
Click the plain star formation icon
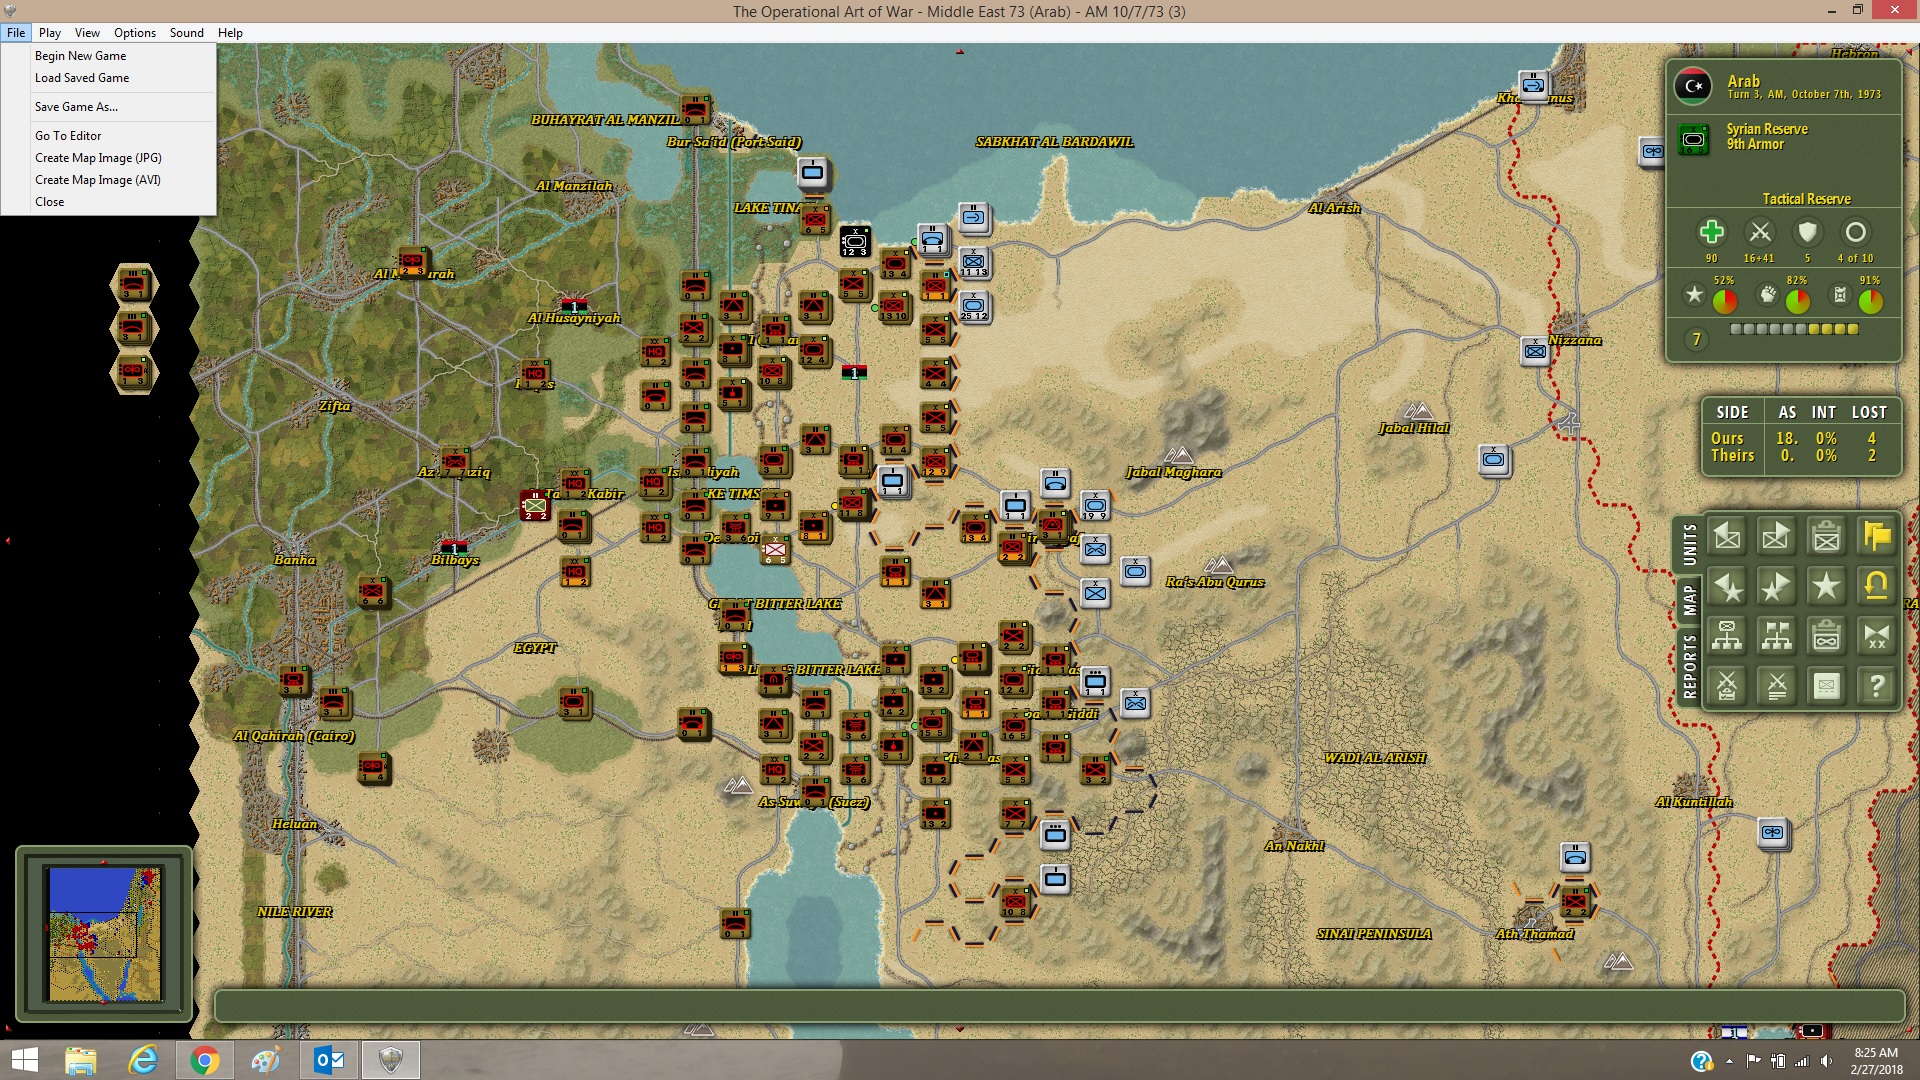1826,587
